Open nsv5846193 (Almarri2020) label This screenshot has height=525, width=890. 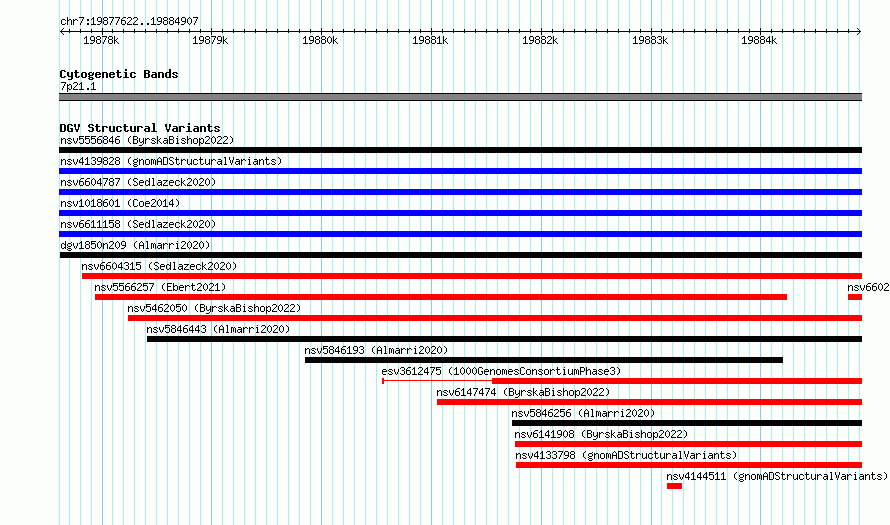[376, 350]
